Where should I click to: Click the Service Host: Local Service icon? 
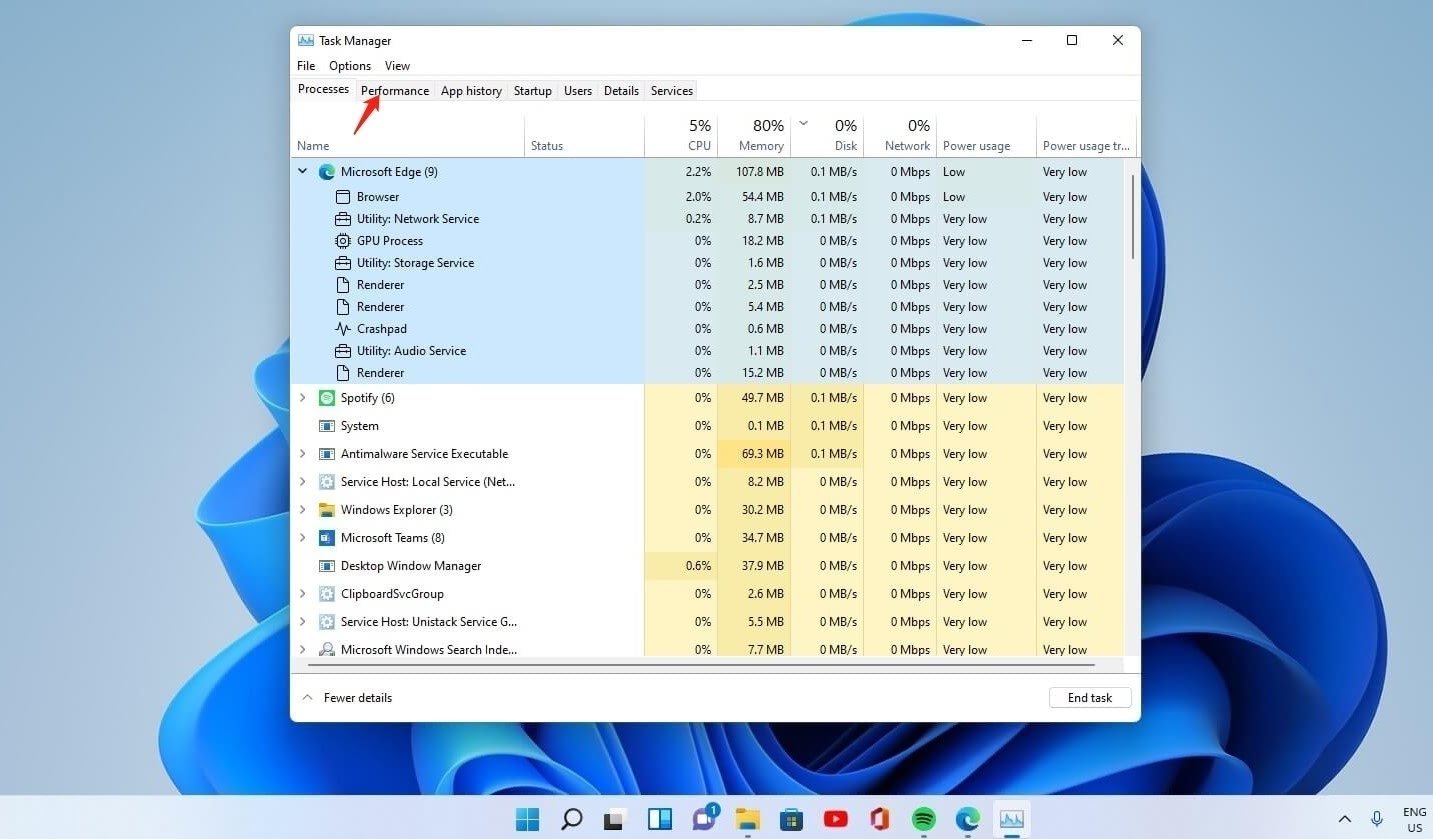[326, 482]
